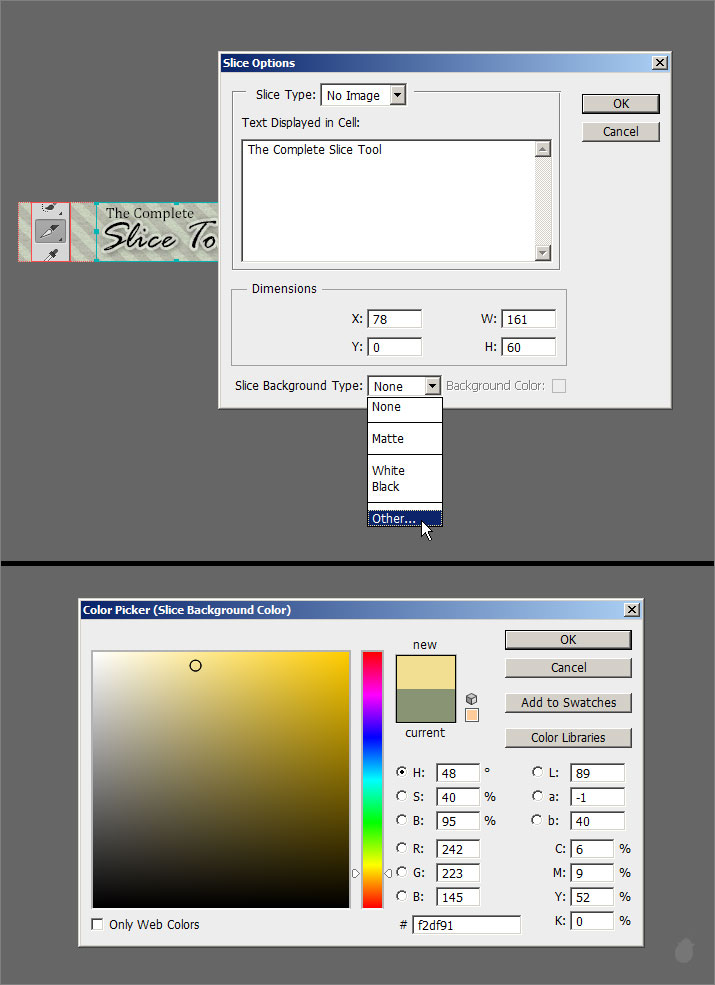Screen dimensions: 715x985
Task: Open Color Libraries
Action: click(568, 738)
